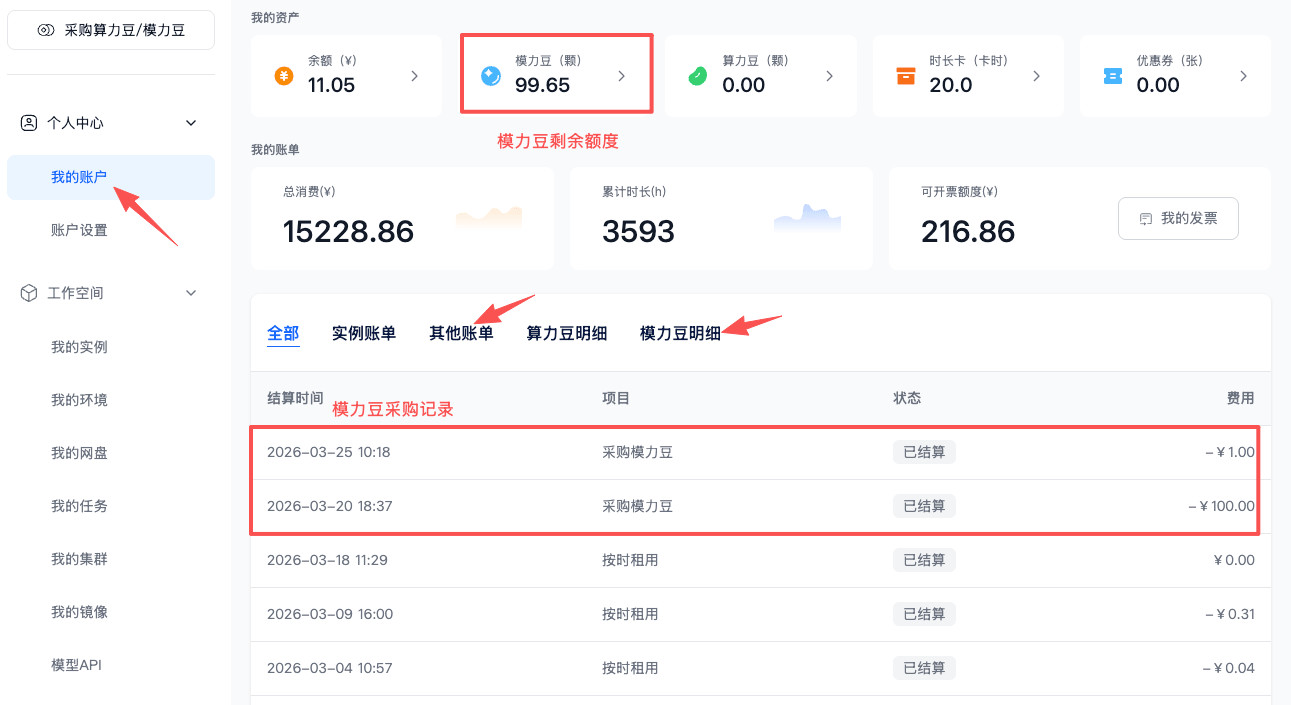Click the orange 时长卡 card icon
The width and height of the screenshot is (1291, 705).
tap(905, 76)
